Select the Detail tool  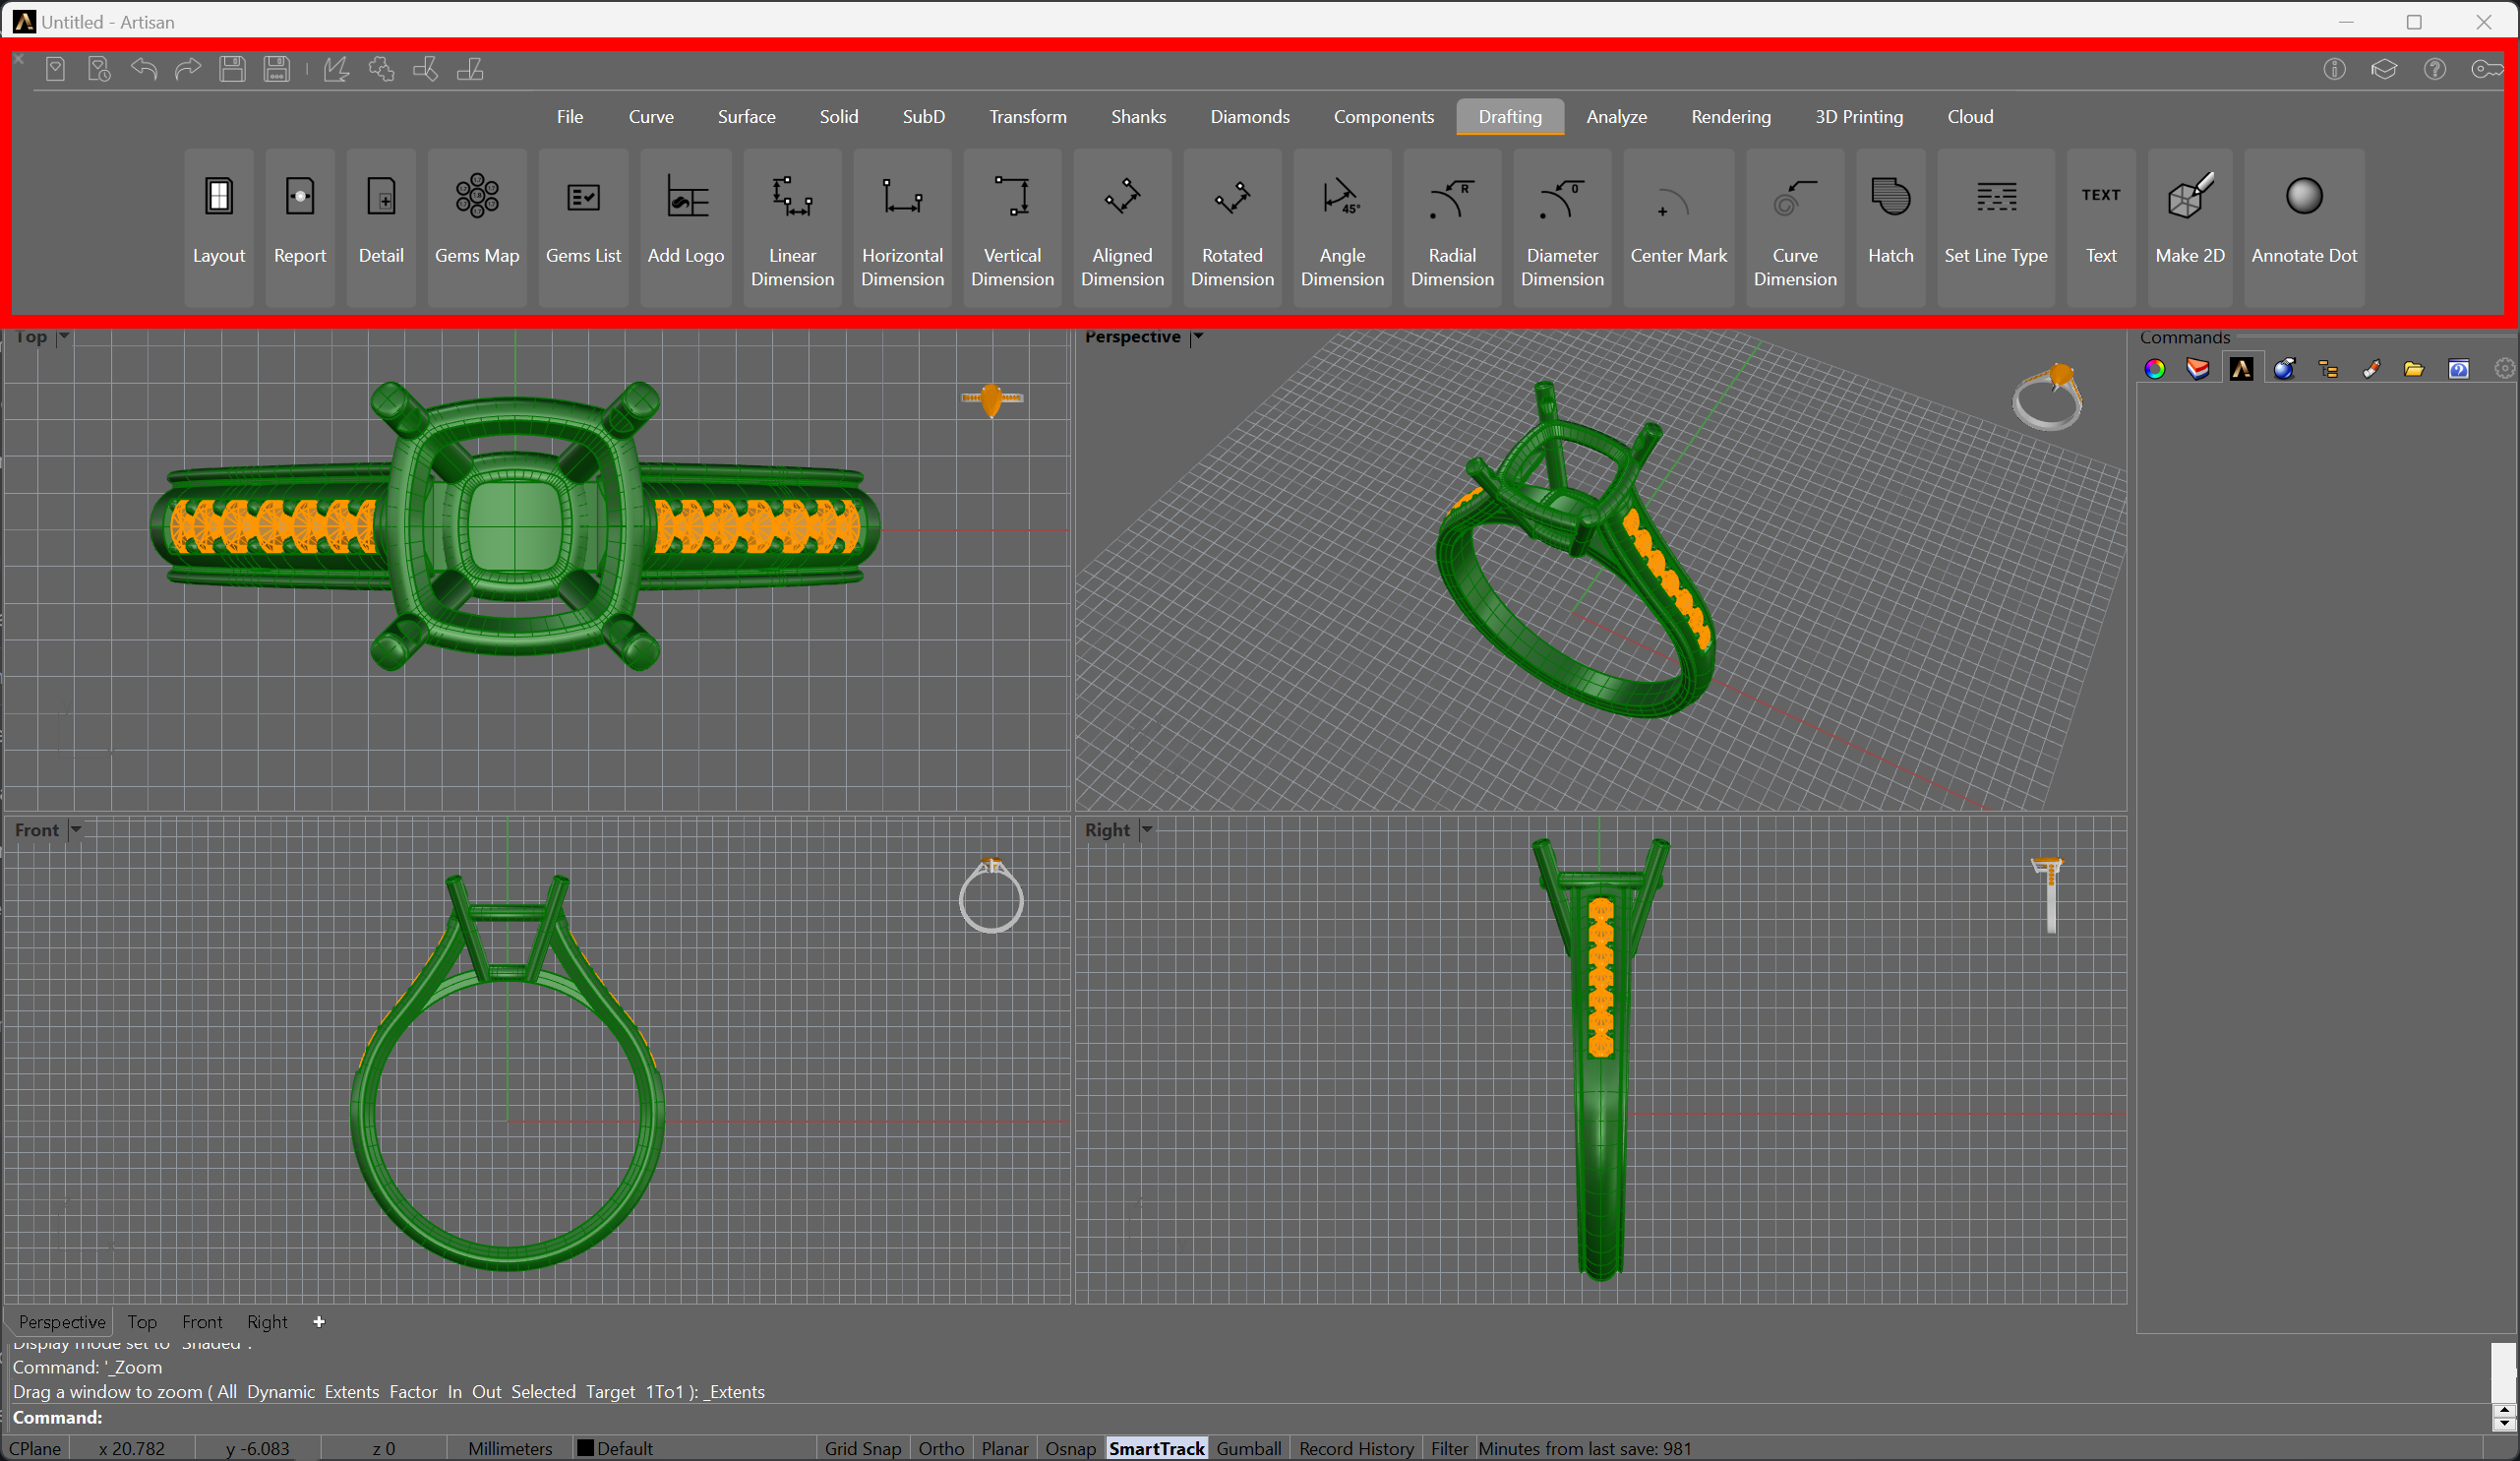(381, 227)
